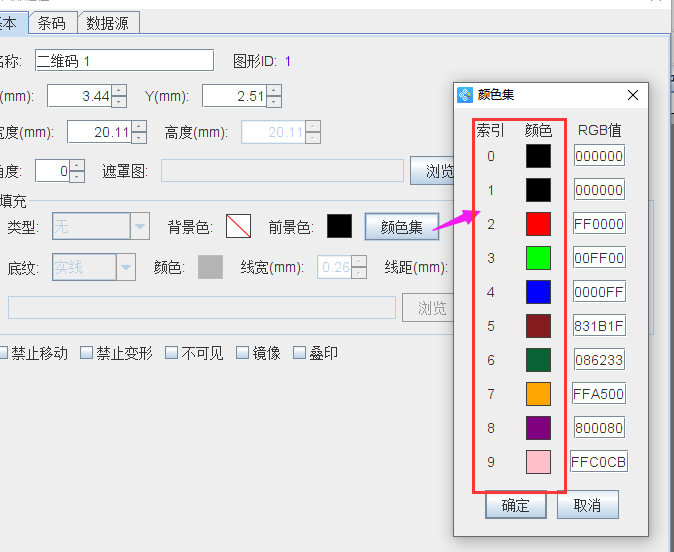Select the blue swatch at index 4
Screen dimensions: 674x552
tap(538, 291)
